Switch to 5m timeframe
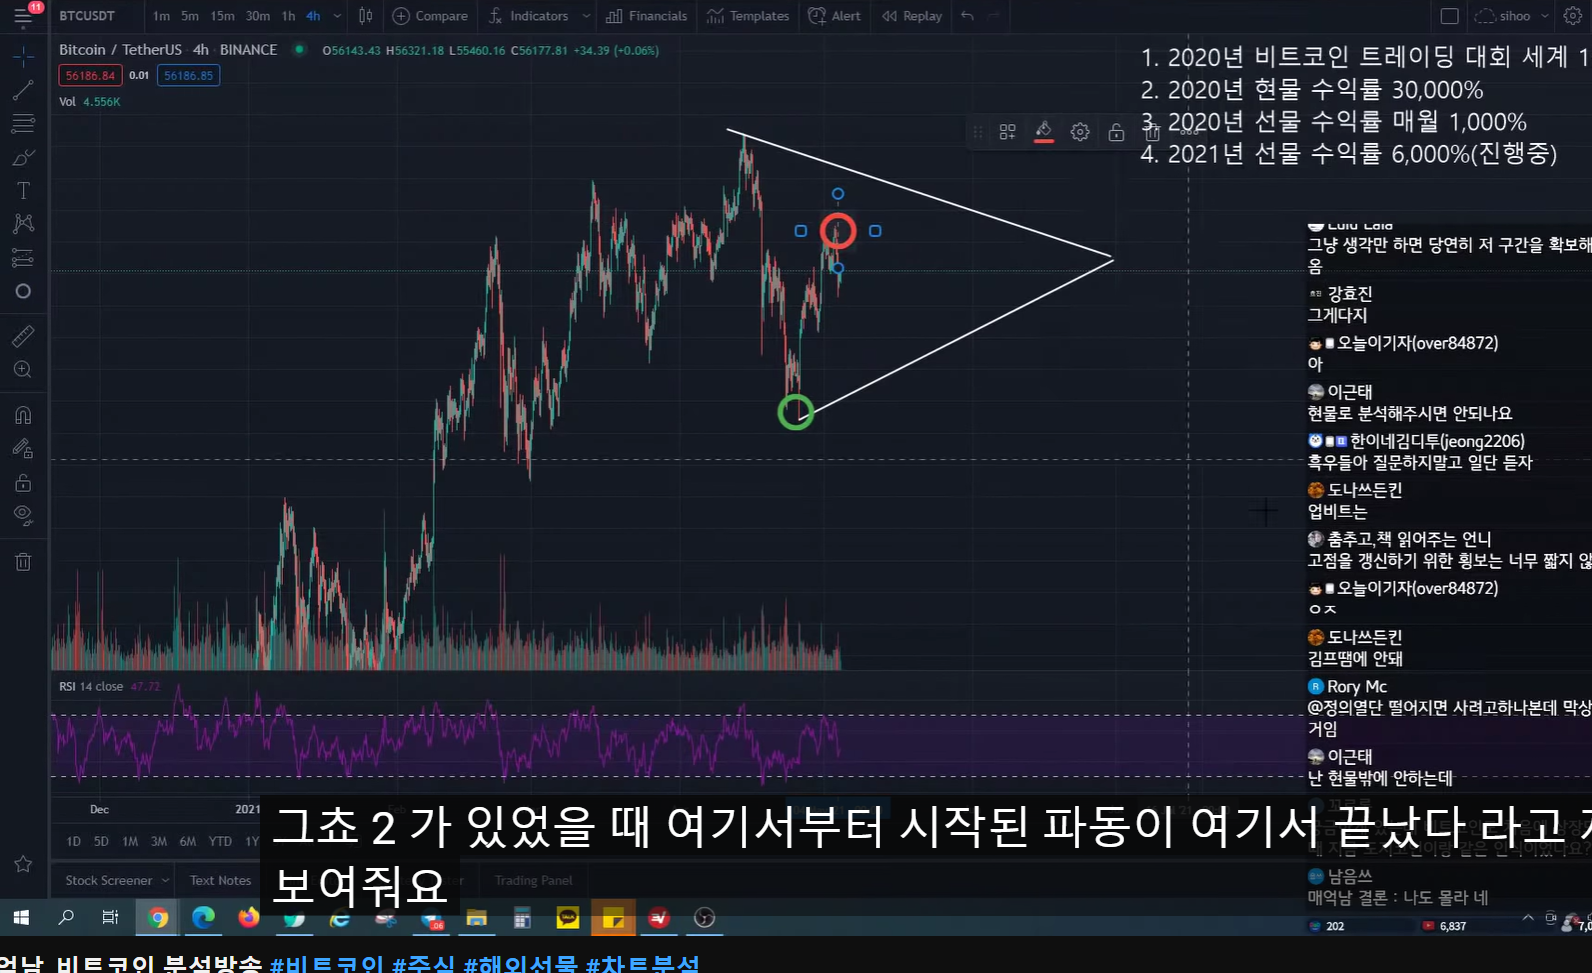The height and width of the screenshot is (973, 1592). (x=190, y=16)
